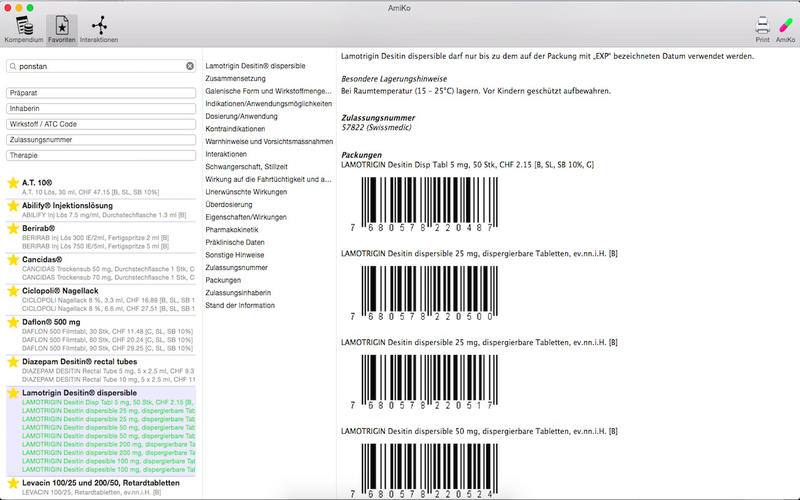The height and width of the screenshot is (500, 800).
Task: Jump to Packungen section in index
Action: pos(223,280)
